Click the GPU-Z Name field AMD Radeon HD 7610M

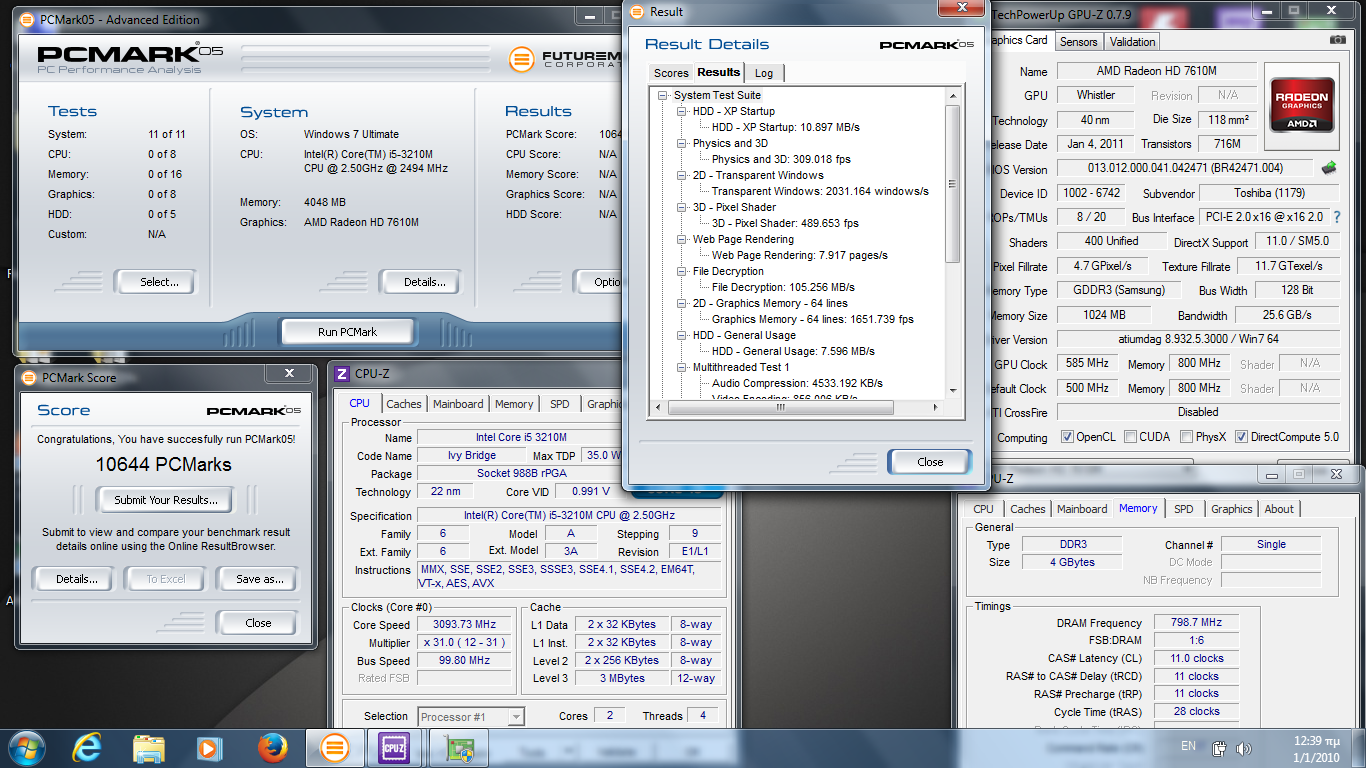click(1156, 71)
